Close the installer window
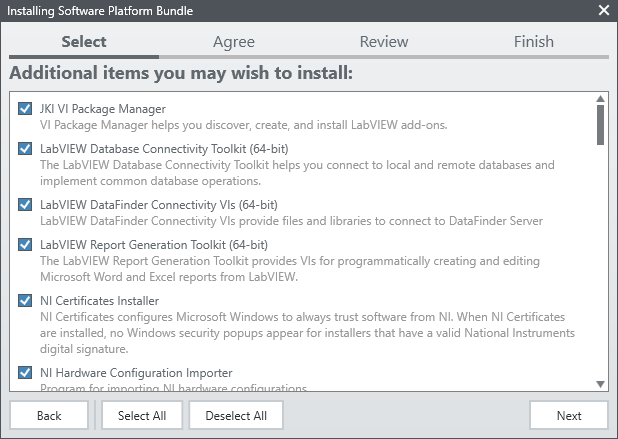This screenshot has height=439, width=618. [x=603, y=10]
